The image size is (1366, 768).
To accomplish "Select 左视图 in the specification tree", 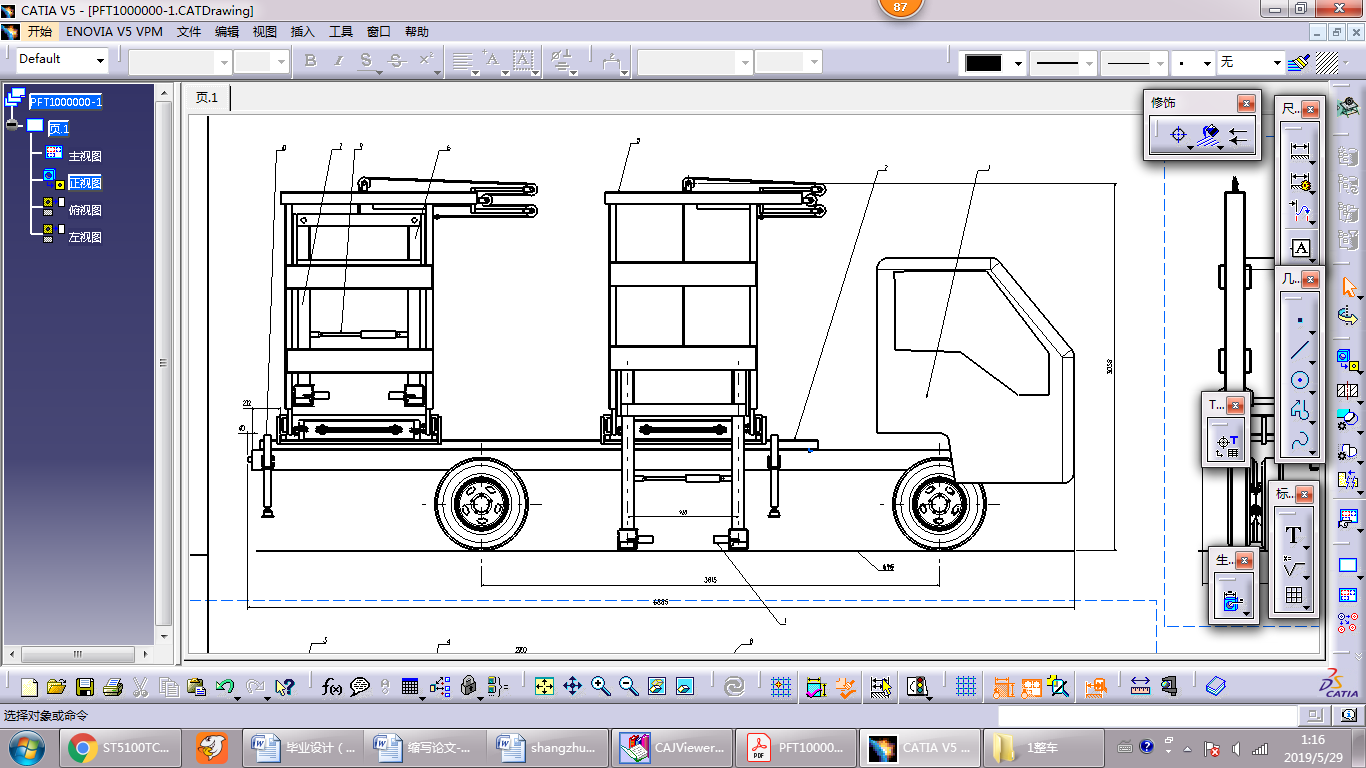I will 85,237.
